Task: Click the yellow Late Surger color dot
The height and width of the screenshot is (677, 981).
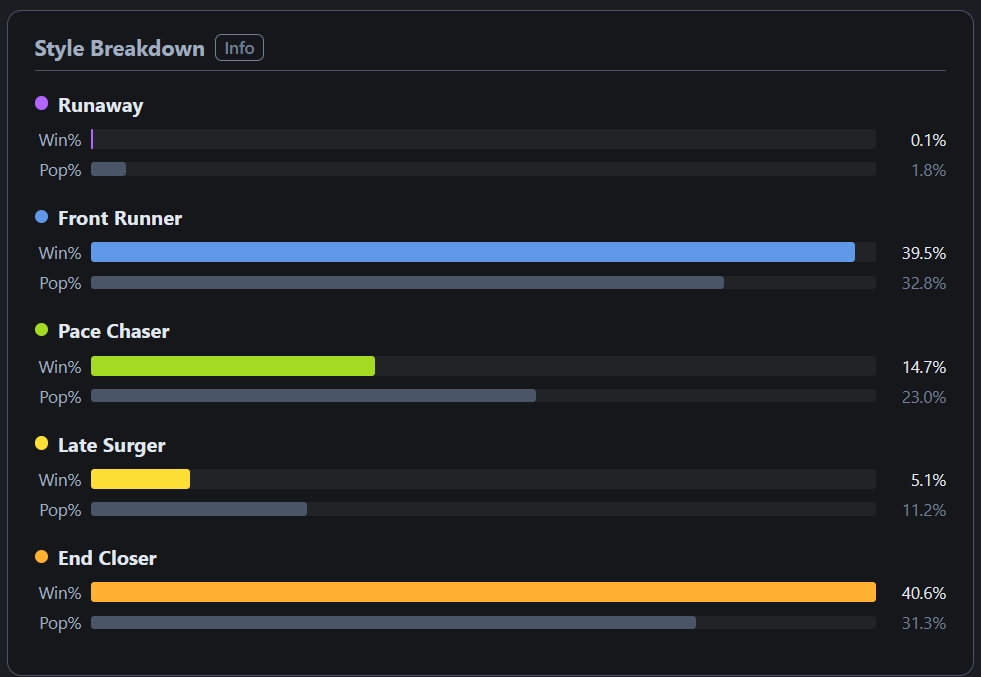Action: click(x=41, y=444)
